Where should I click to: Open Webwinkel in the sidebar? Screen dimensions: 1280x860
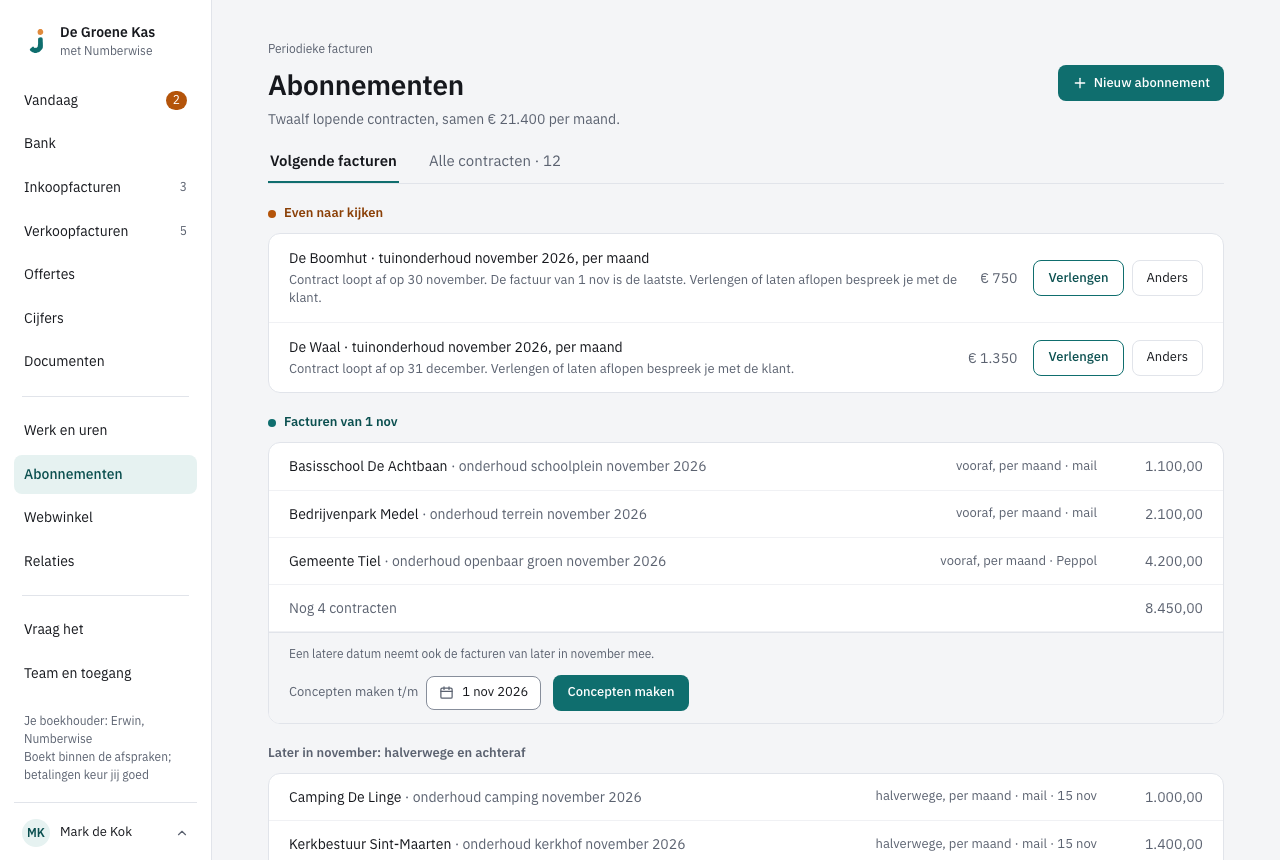(x=105, y=517)
